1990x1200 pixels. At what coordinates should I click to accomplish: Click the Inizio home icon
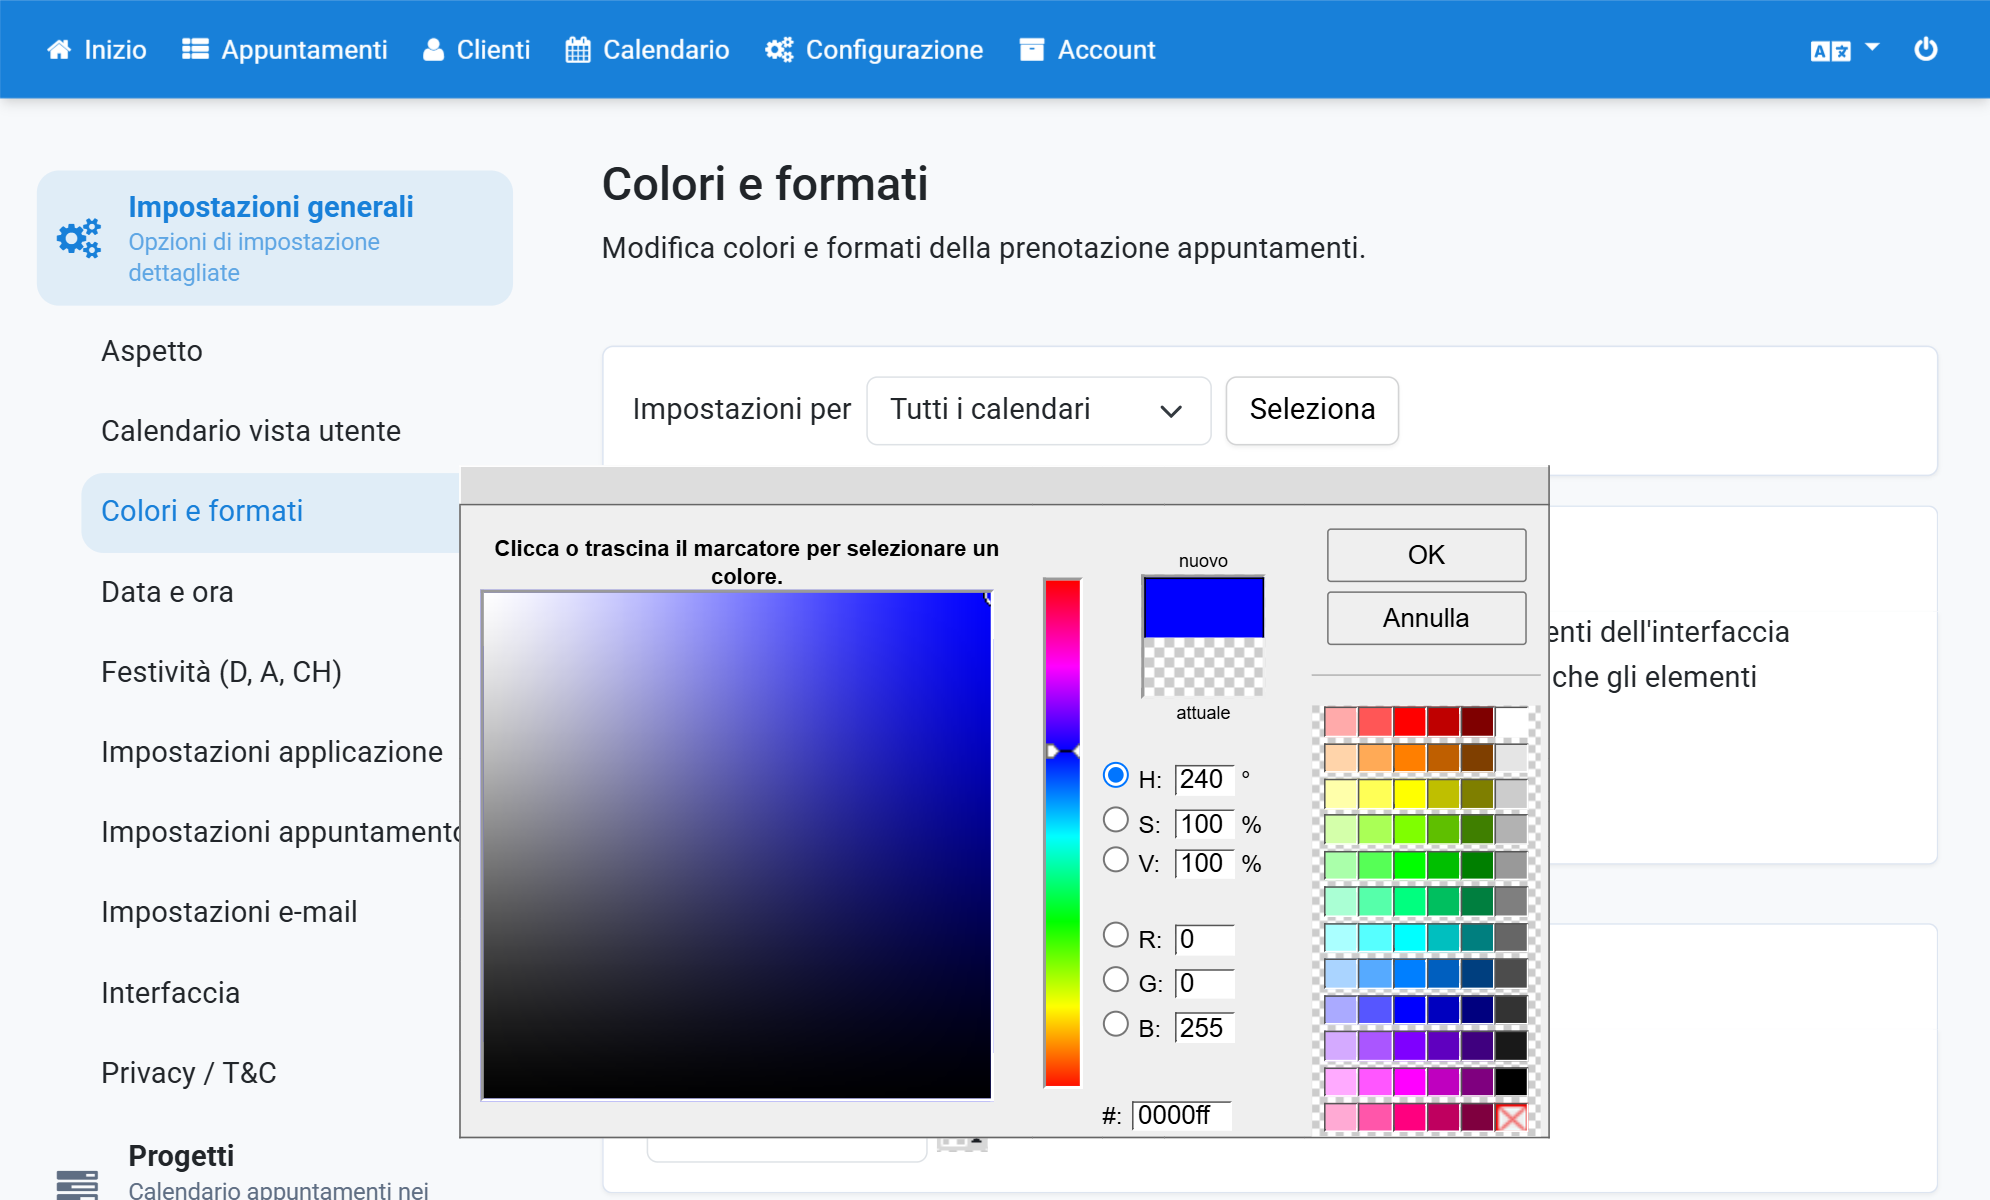coord(59,50)
